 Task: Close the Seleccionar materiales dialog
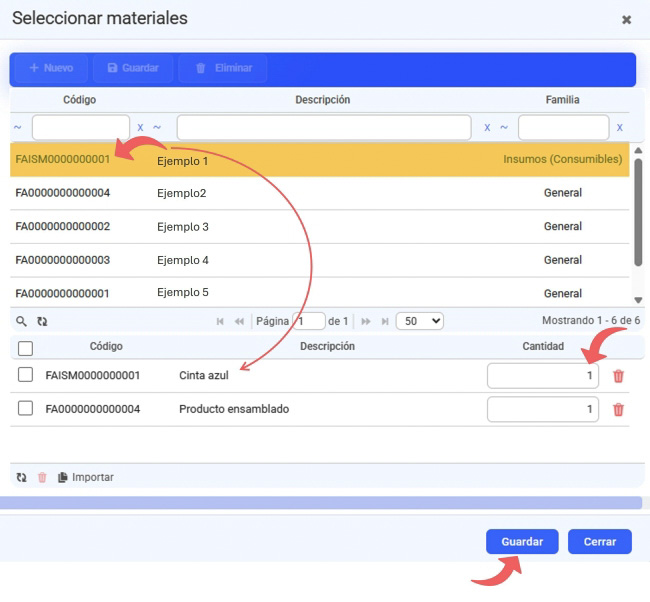click(x=626, y=19)
